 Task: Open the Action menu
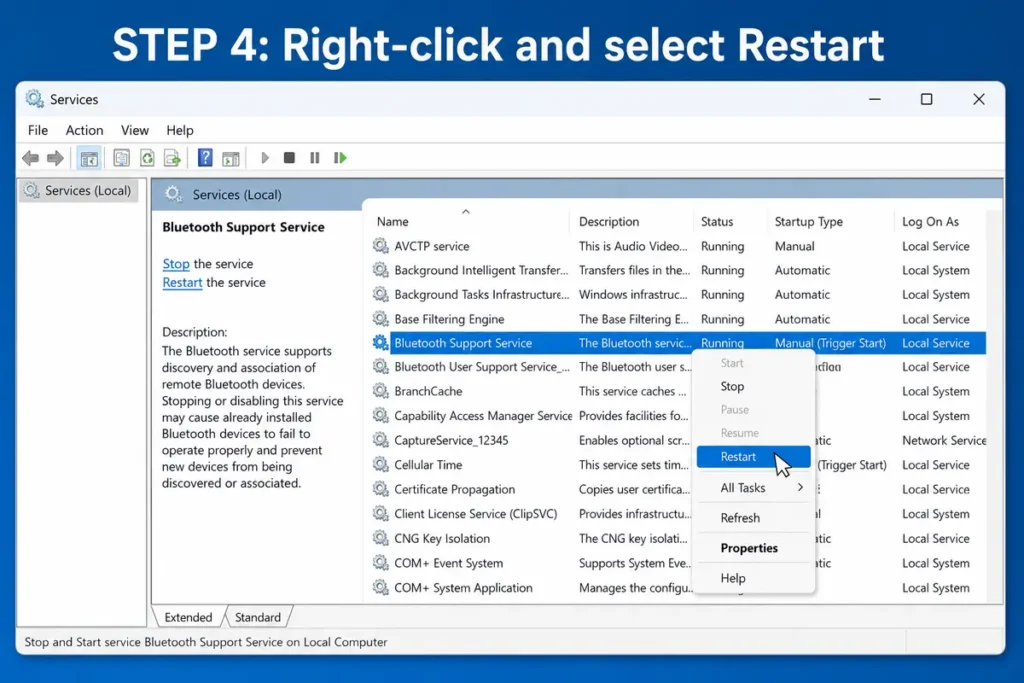coord(84,130)
